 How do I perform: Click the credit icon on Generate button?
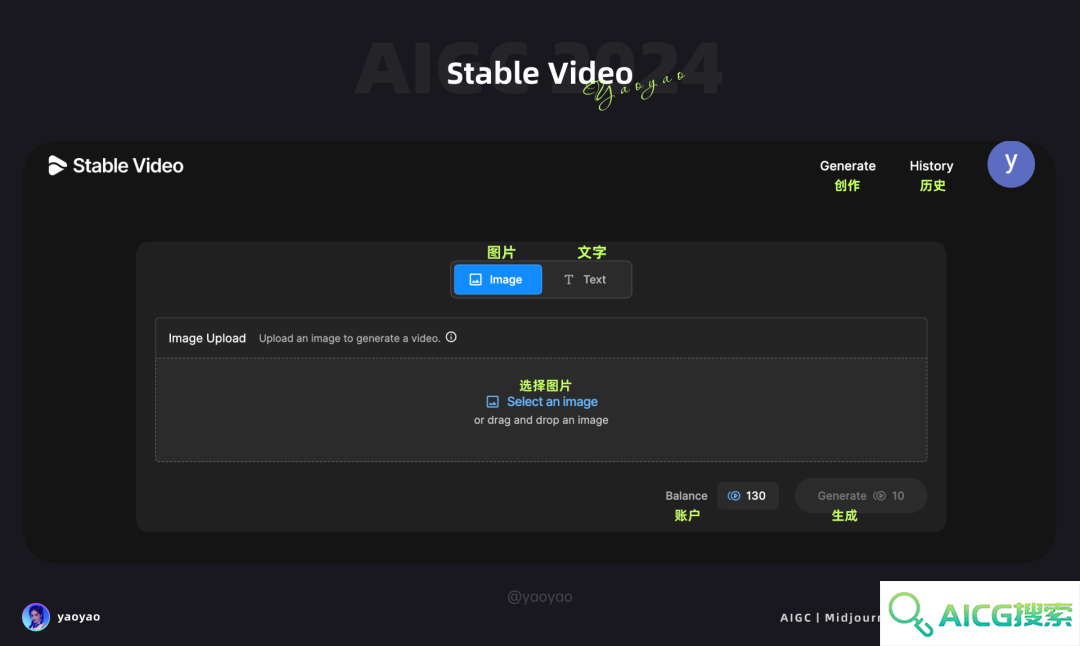click(880, 496)
